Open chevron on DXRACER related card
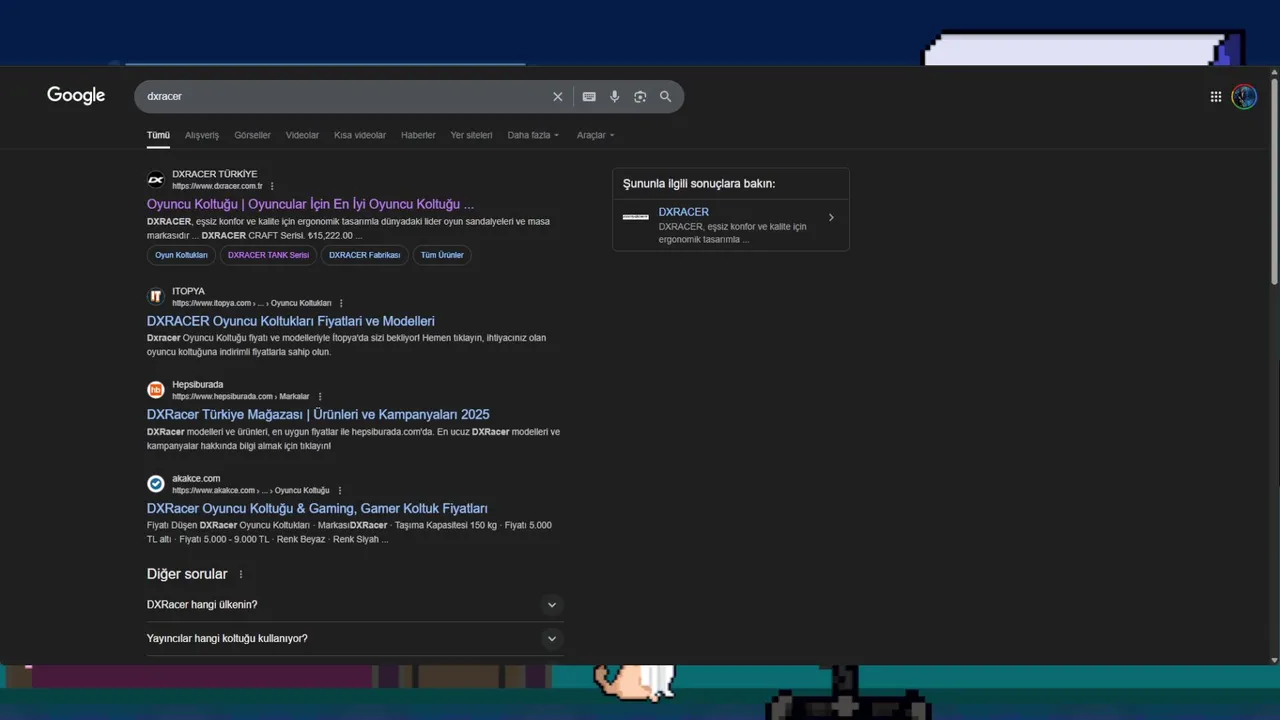 pos(831,218)
